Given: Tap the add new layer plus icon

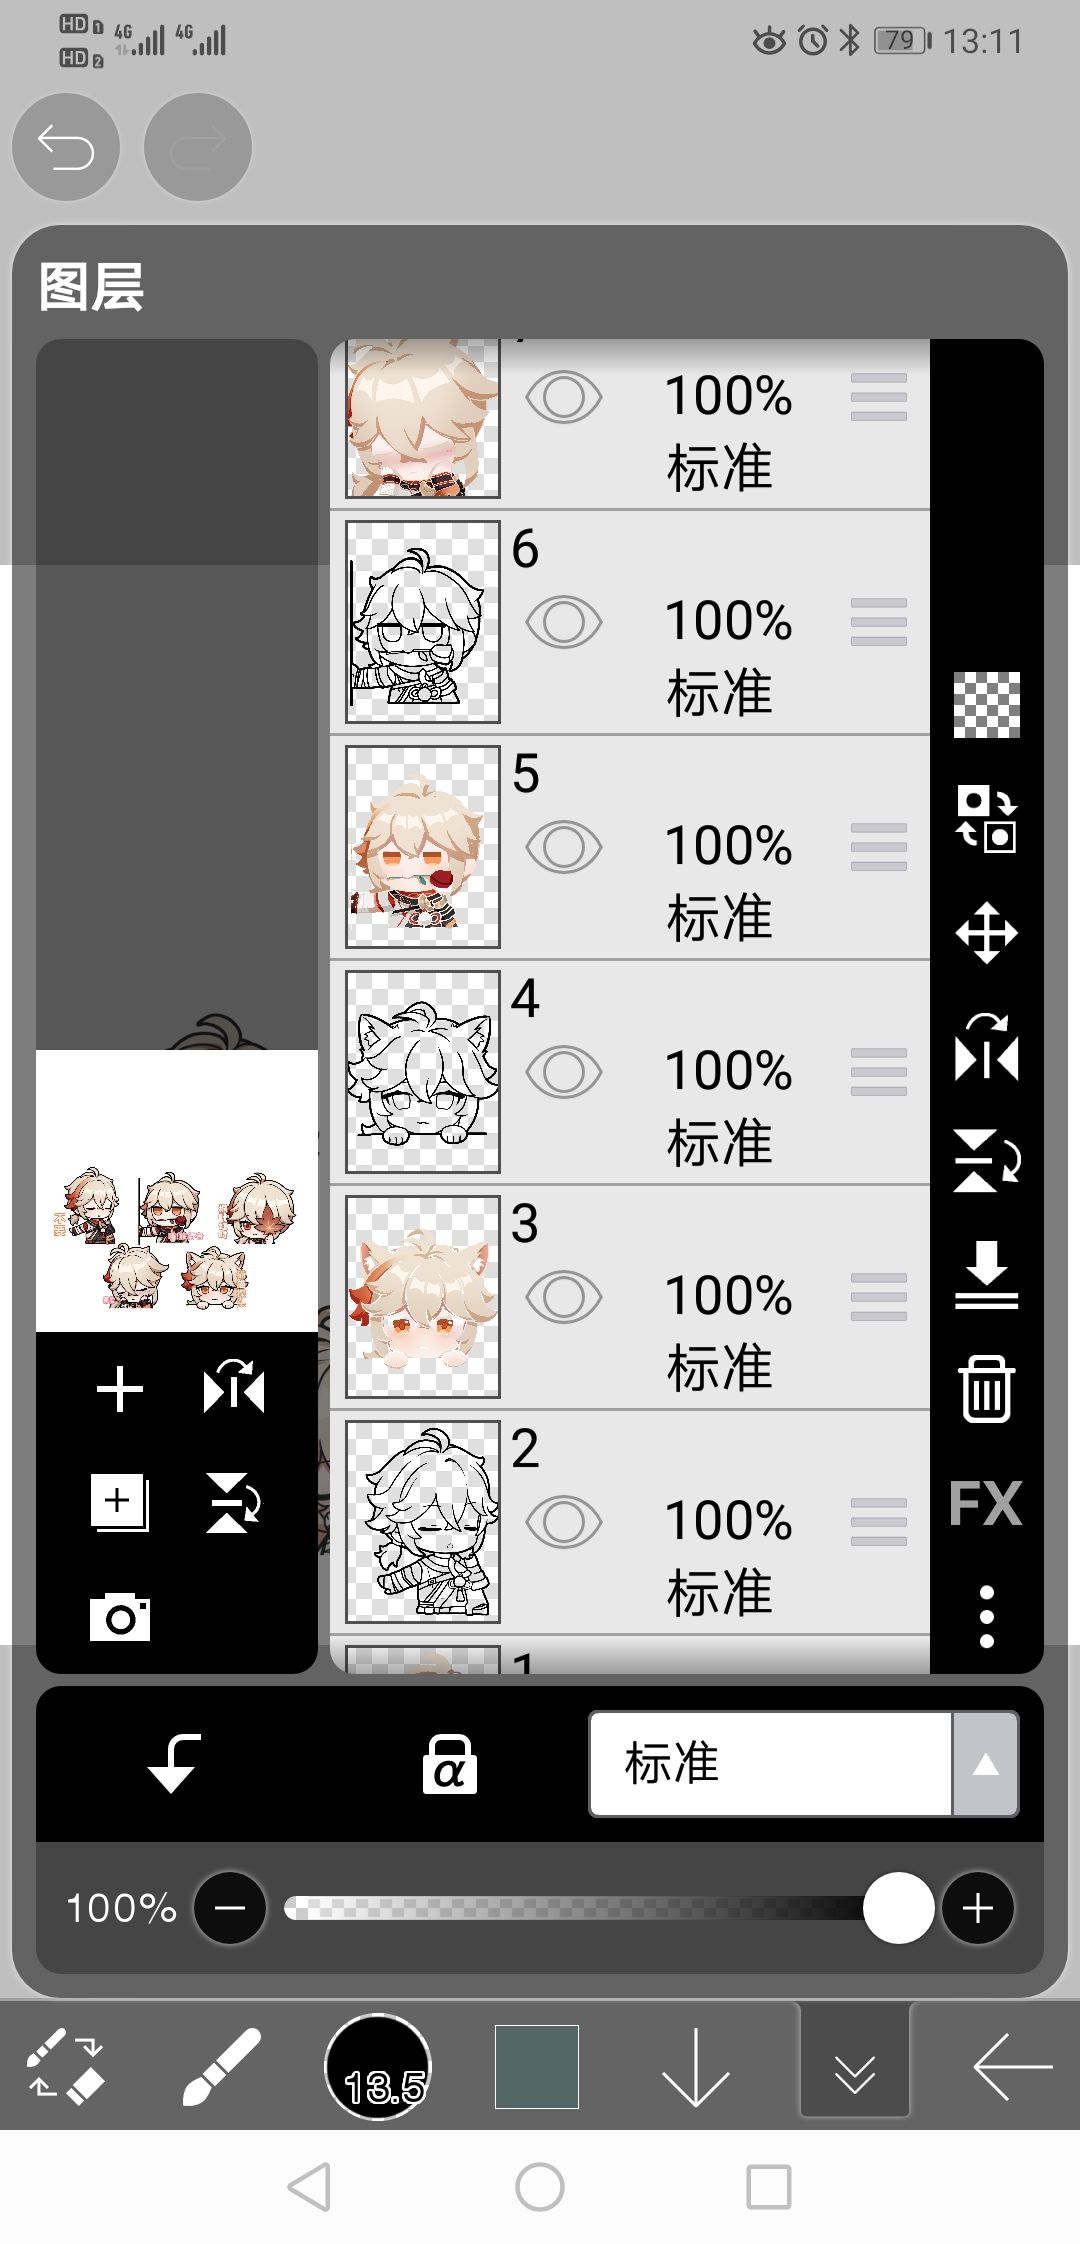Looking at the screenshot, I should point(120,1389).
